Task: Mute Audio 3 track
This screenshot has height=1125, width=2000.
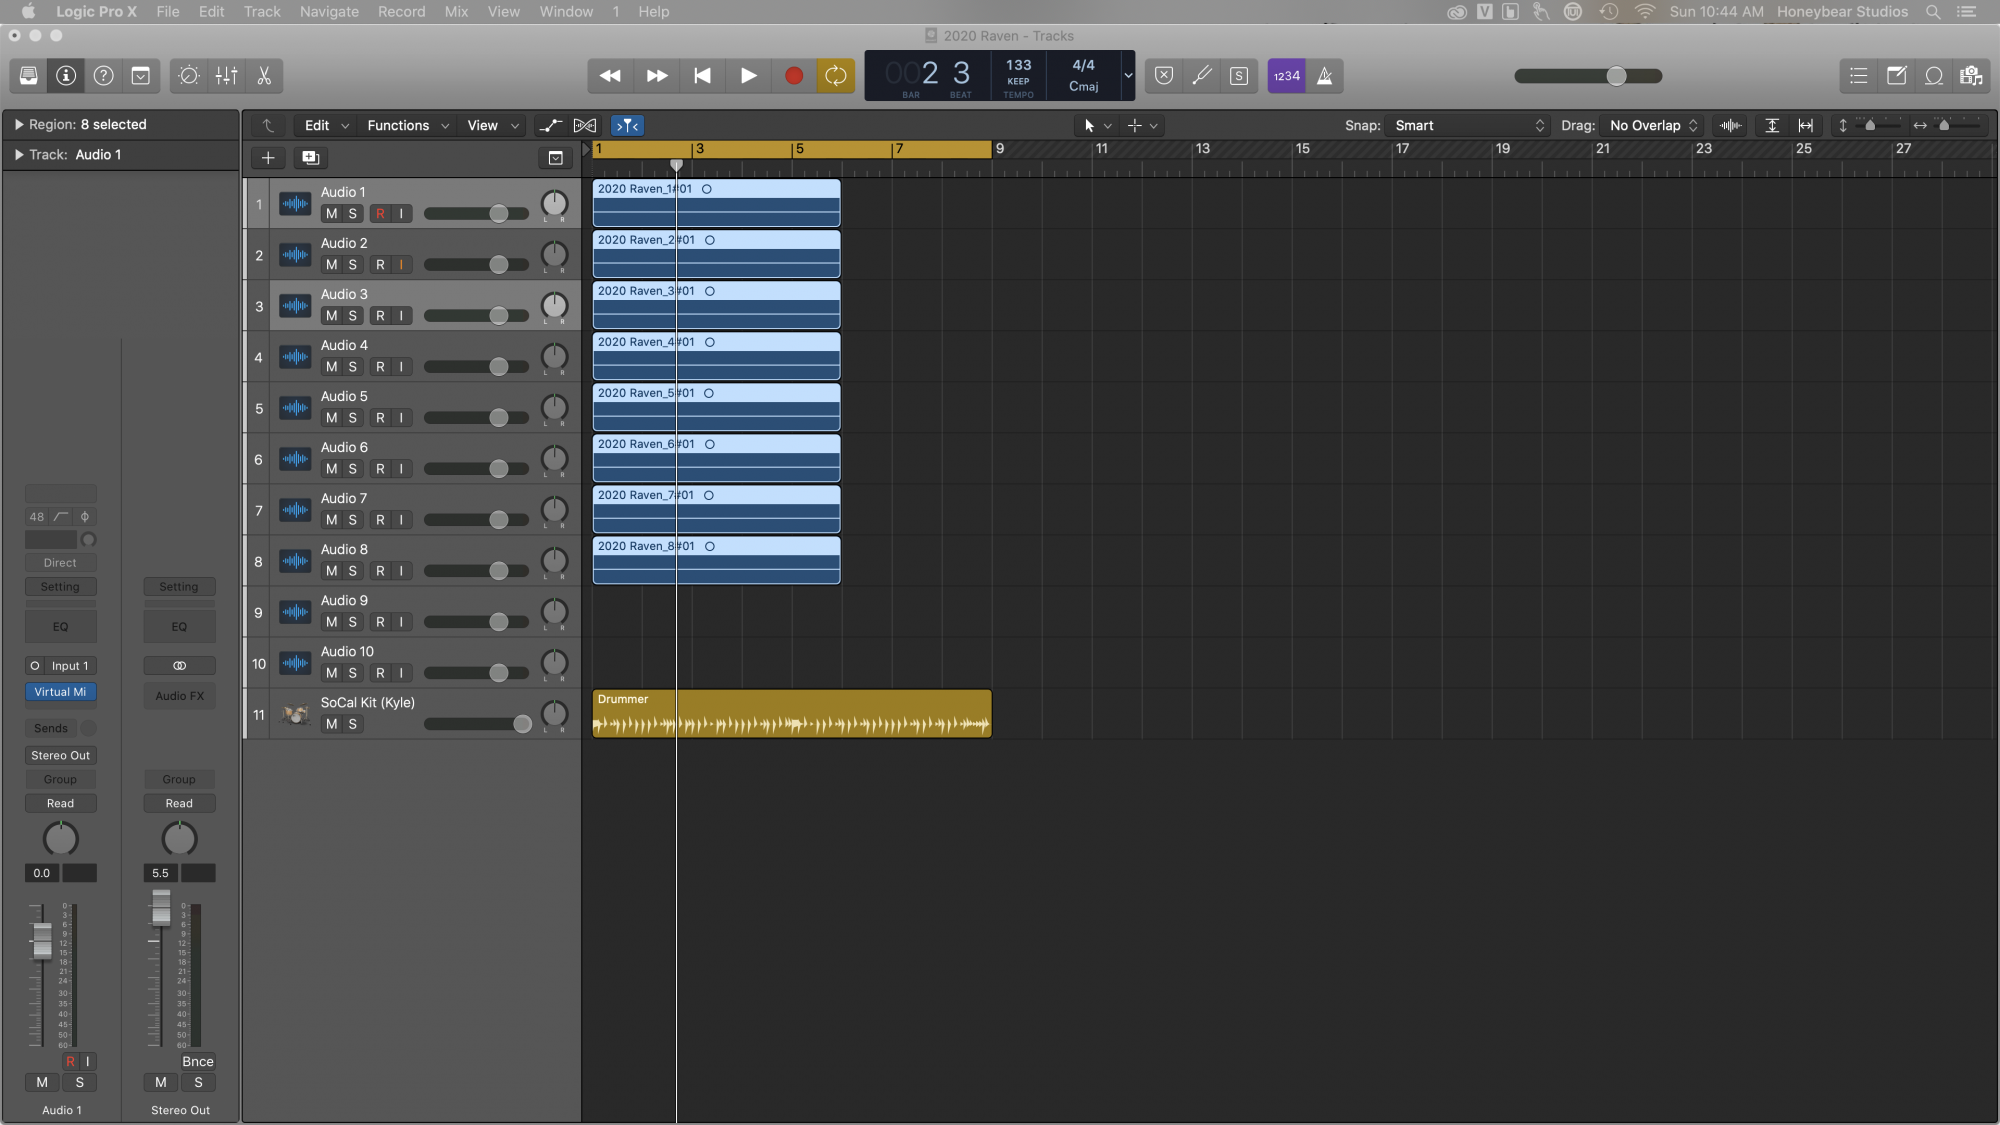Action: point(330,315)
